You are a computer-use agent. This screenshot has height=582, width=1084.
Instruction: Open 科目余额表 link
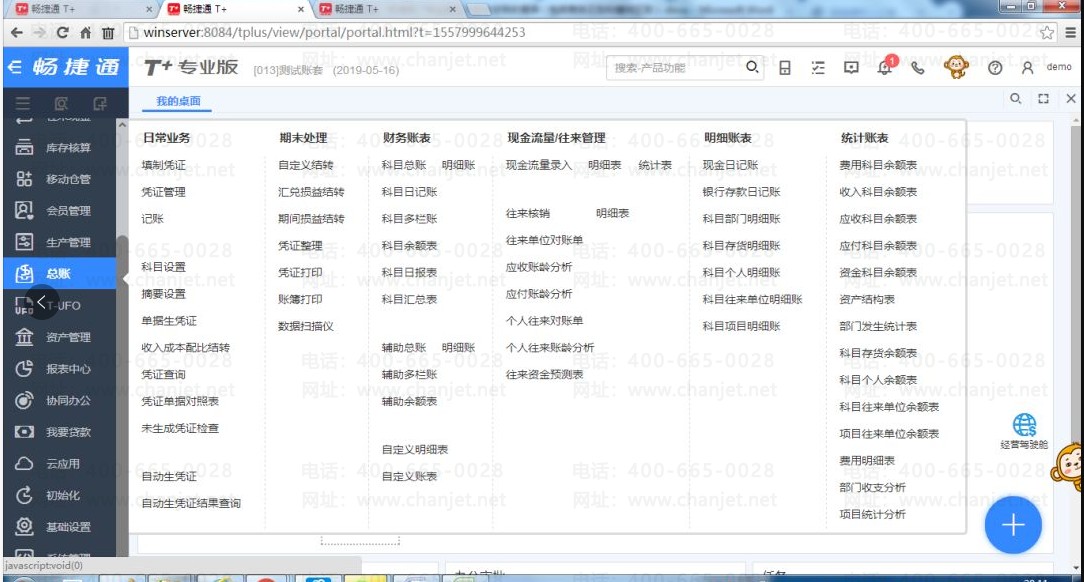[x=409, y=246]
